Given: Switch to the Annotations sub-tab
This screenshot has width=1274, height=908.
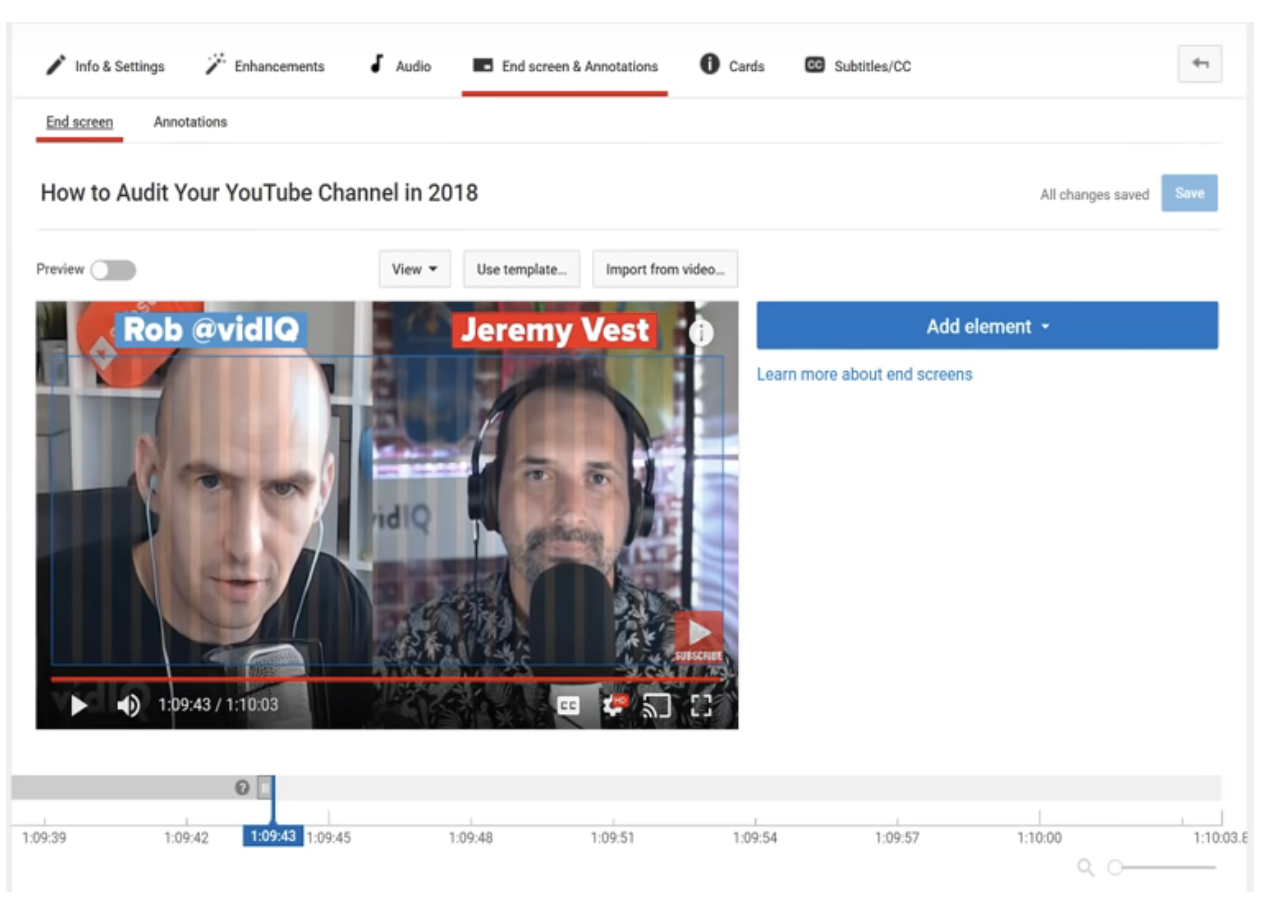Looking at the screenshot, I should click(190, 122).
